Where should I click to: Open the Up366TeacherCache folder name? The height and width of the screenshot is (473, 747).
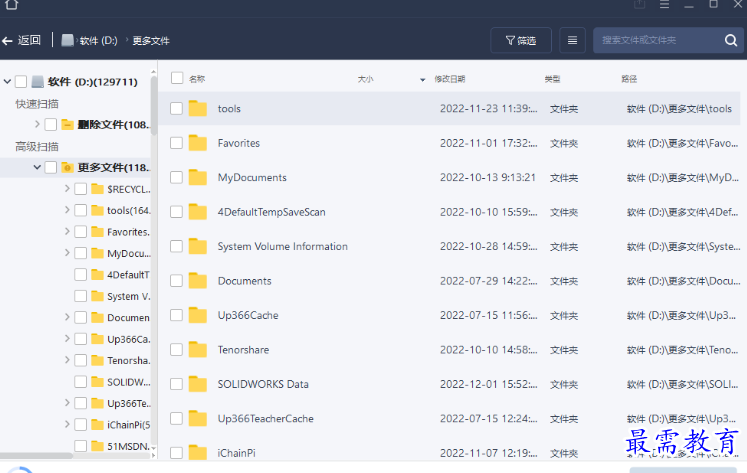[x=265, y=419]
